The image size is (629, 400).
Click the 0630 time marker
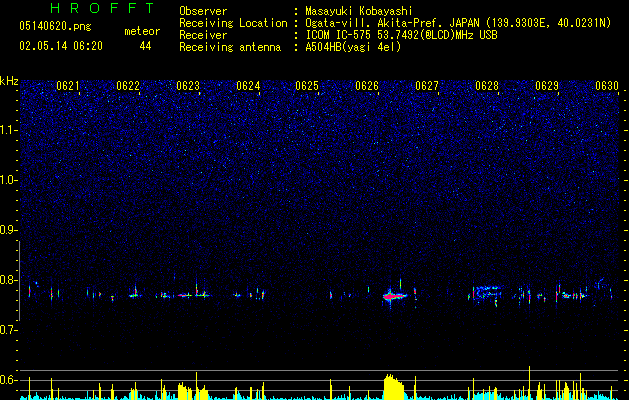tap(607, 86)
